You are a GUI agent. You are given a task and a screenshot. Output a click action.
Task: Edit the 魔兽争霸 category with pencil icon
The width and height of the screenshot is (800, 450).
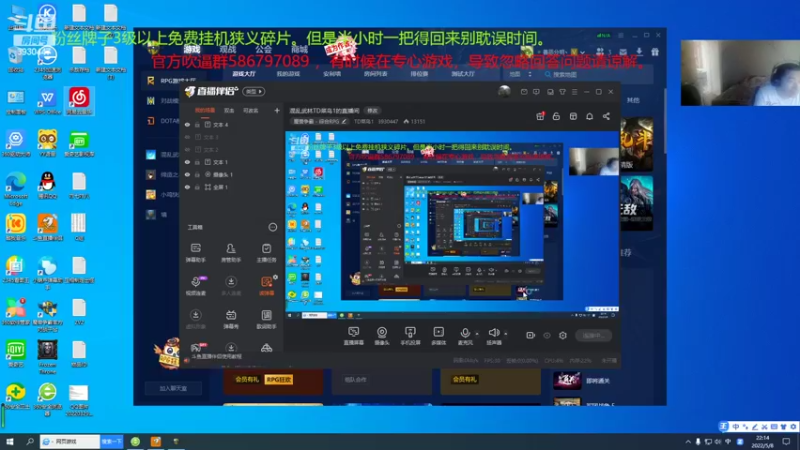tap(344, 121)
